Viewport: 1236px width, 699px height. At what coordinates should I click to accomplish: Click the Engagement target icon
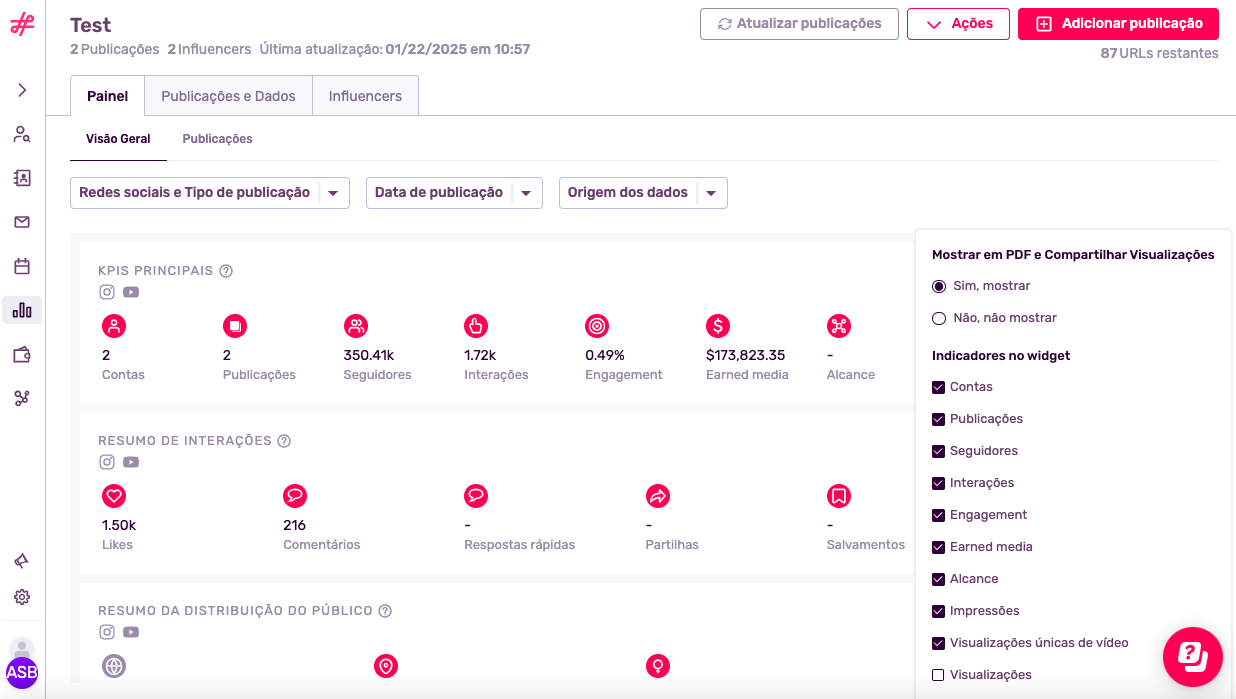coord(597,325)
